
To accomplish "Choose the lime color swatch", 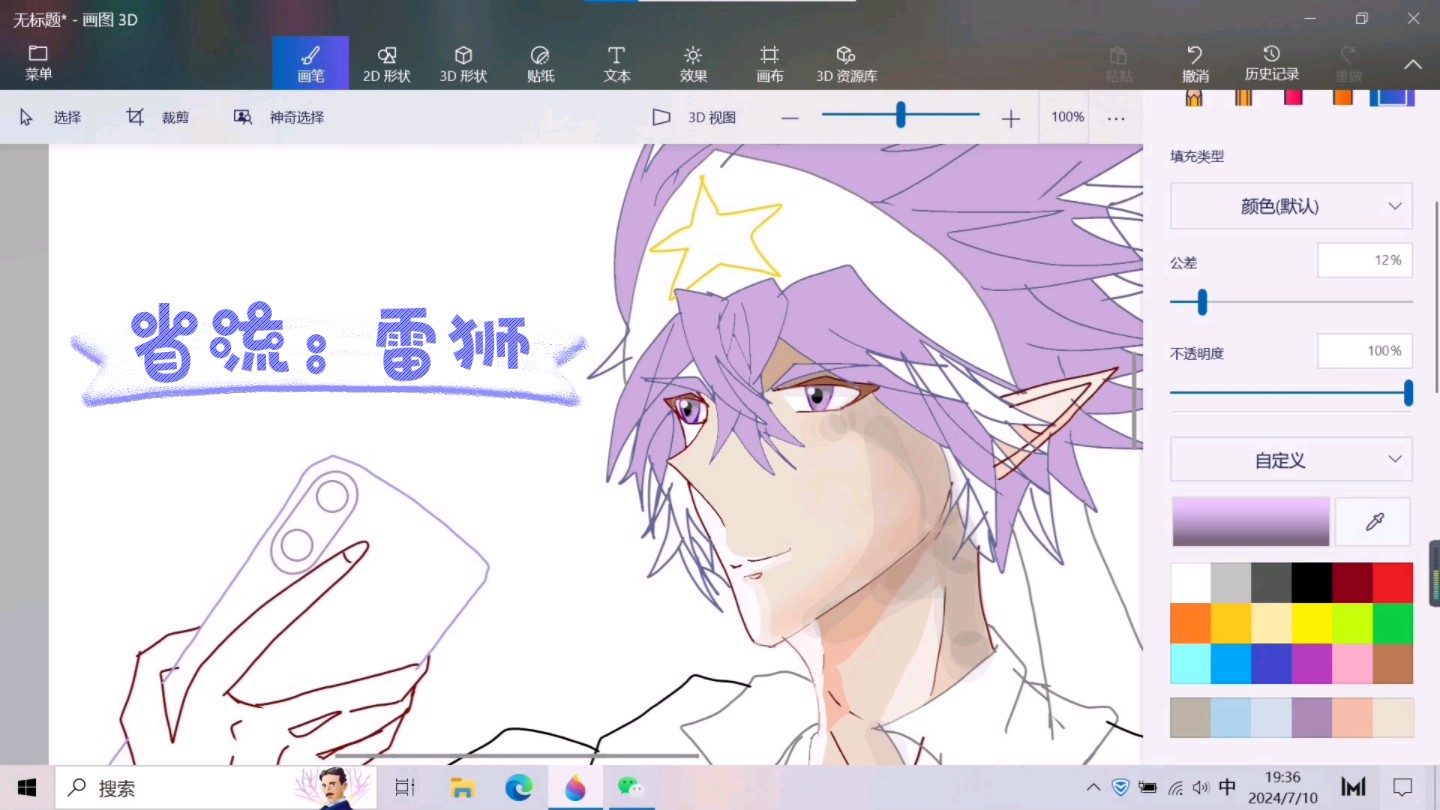I will tap(1352, 623).
